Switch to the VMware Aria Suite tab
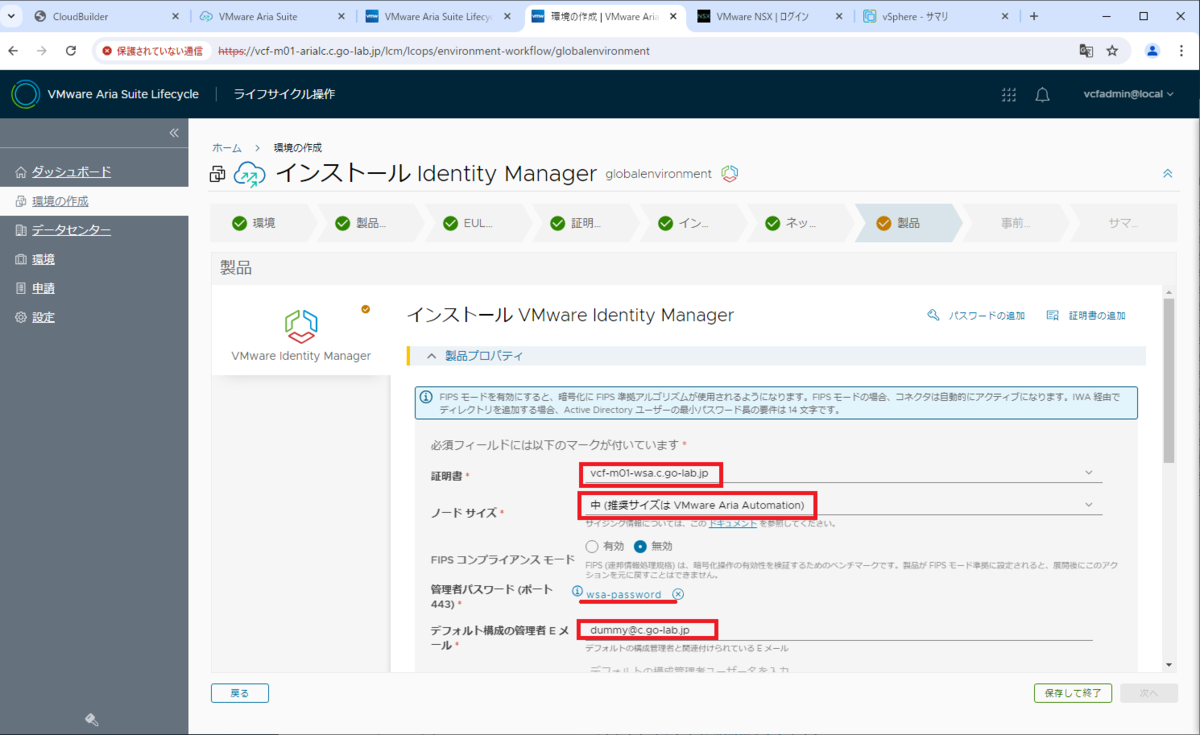This screenshot has height=735, width=1200. [272, 16]
